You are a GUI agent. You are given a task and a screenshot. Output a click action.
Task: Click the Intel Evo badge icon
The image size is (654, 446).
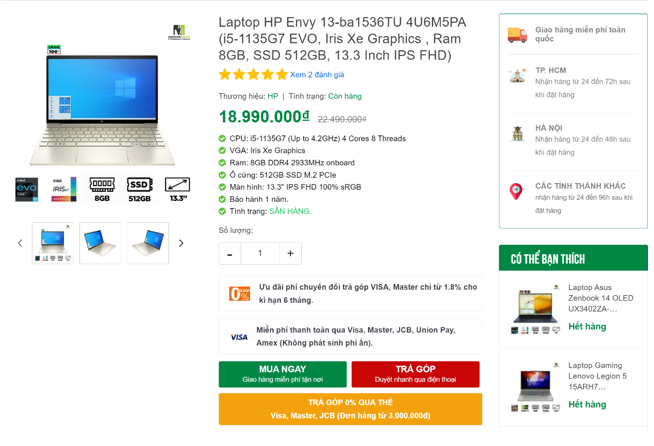point(27,189)
